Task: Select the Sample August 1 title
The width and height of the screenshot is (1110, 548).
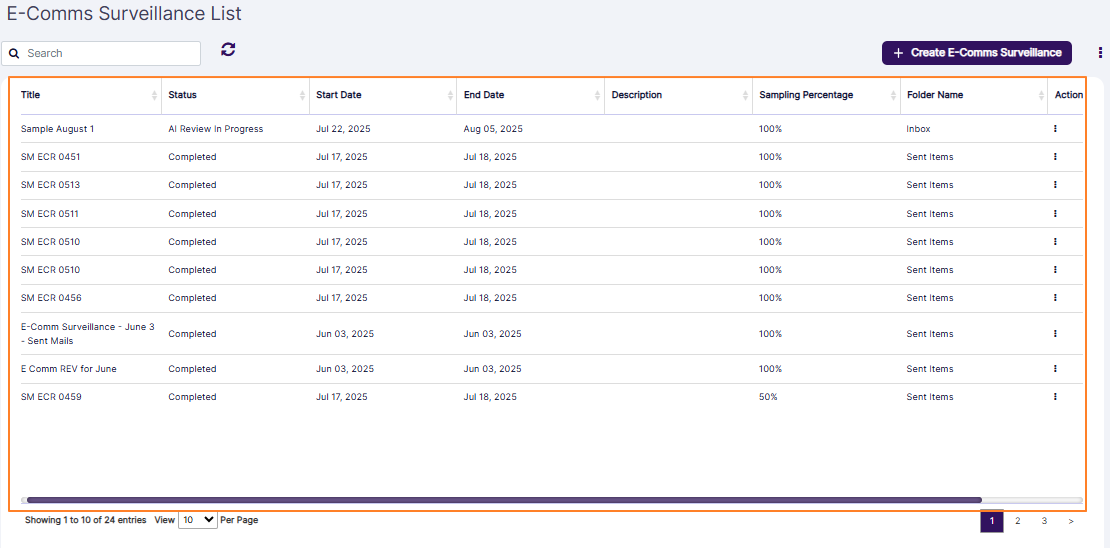Action: coord(57,129)
